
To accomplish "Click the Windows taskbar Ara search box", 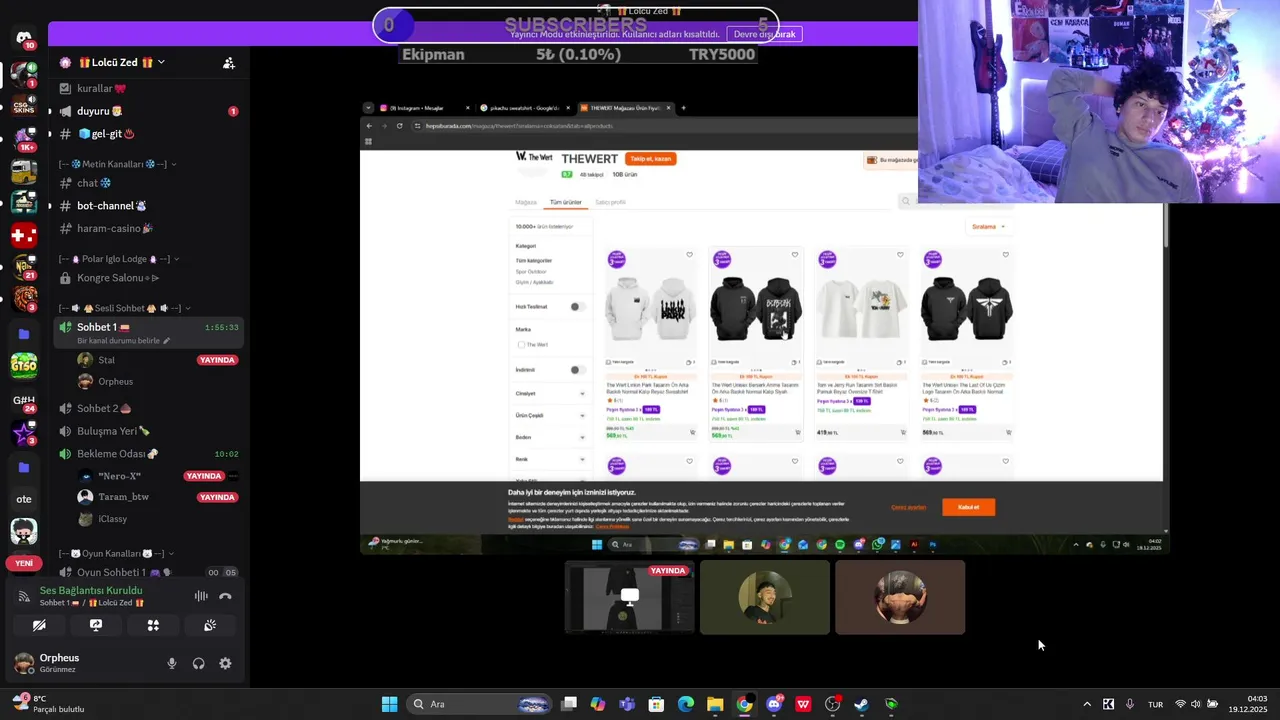I will point(481,704).
